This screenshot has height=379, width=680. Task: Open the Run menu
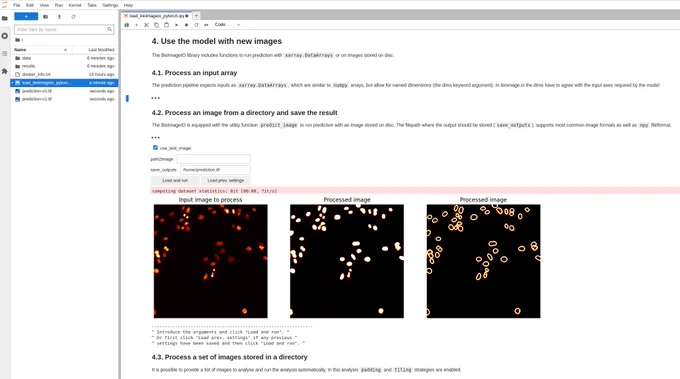tap(59, 5)
